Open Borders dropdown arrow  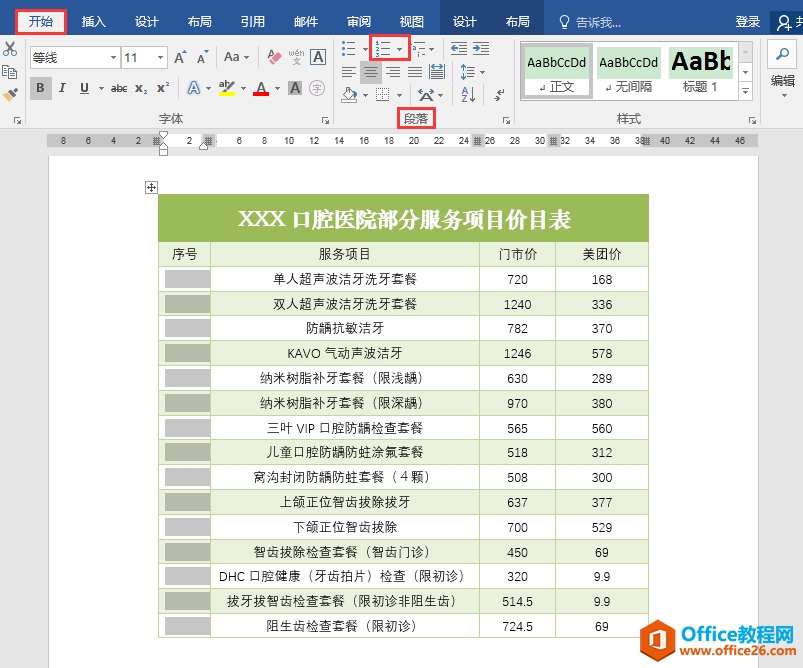(399, 95)
